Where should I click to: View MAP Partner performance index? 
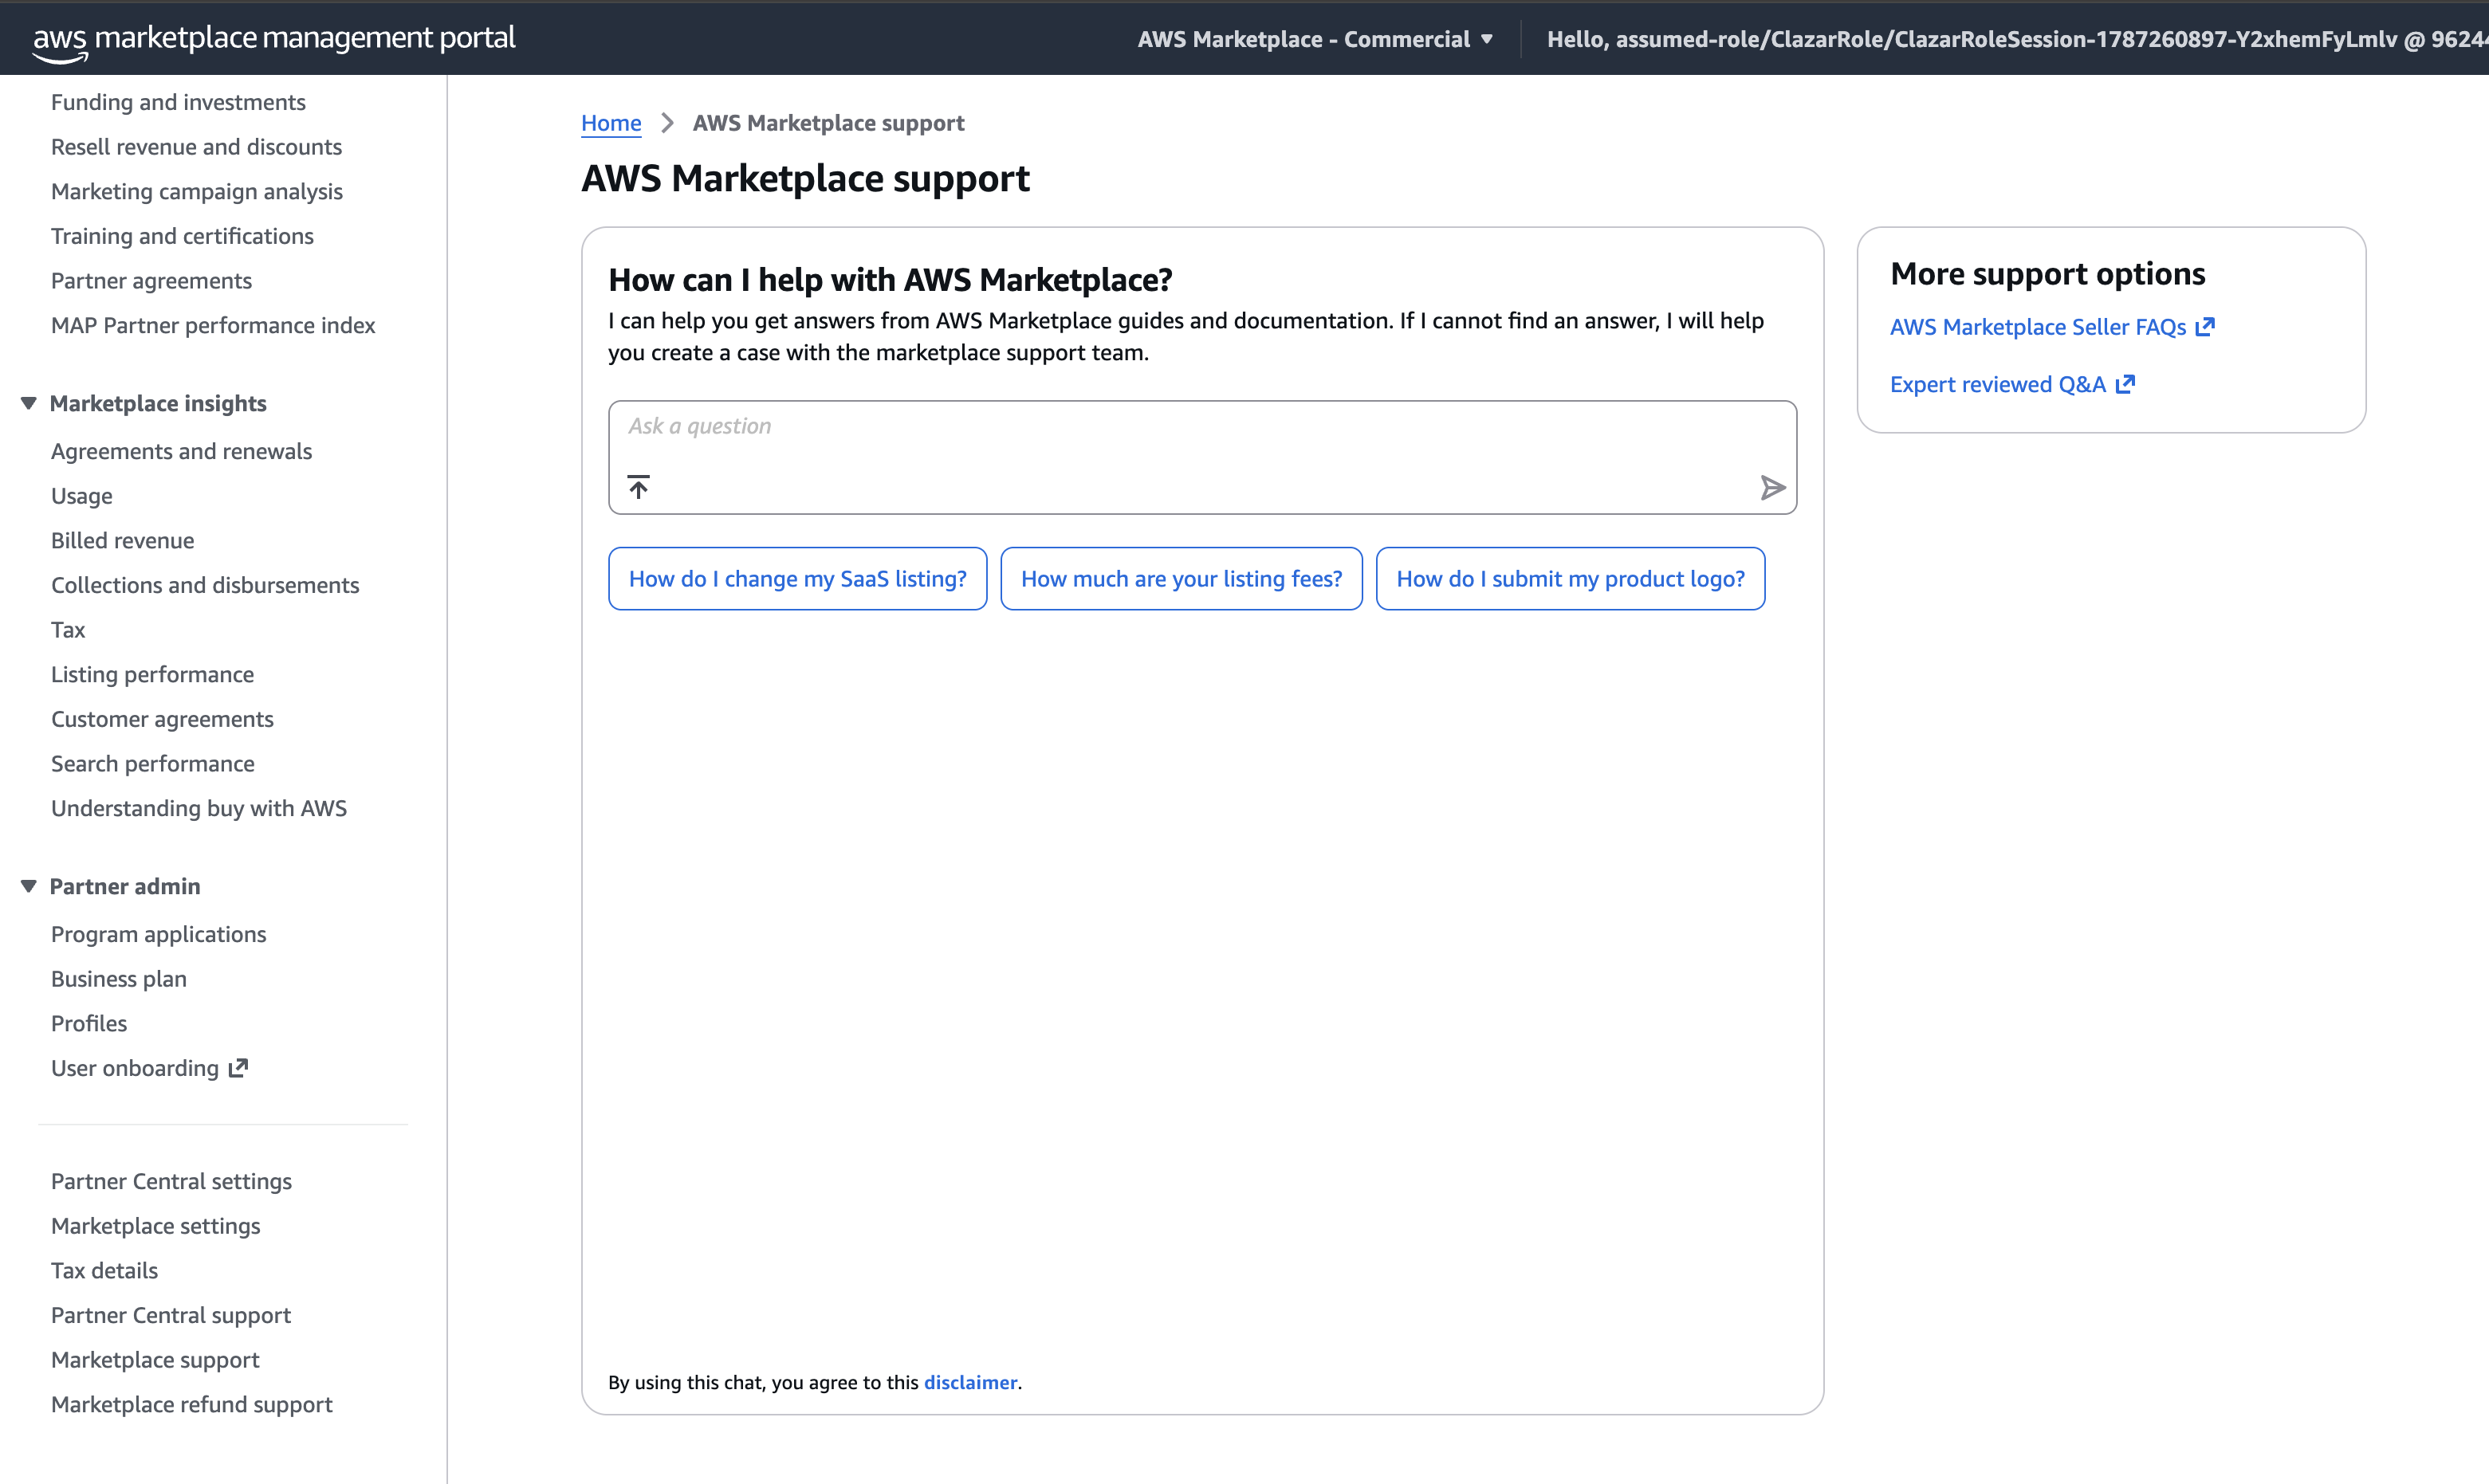[213, 325]
